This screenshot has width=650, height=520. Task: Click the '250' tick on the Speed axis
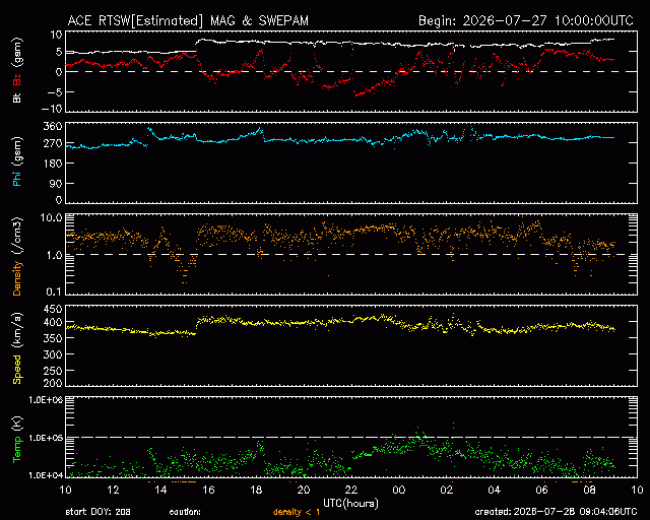tap(53, 371)
